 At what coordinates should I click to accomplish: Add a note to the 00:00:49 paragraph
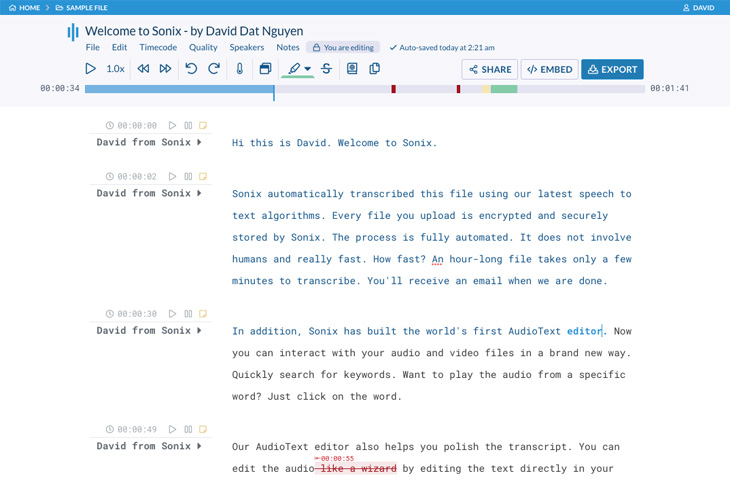tap(203, 429)
